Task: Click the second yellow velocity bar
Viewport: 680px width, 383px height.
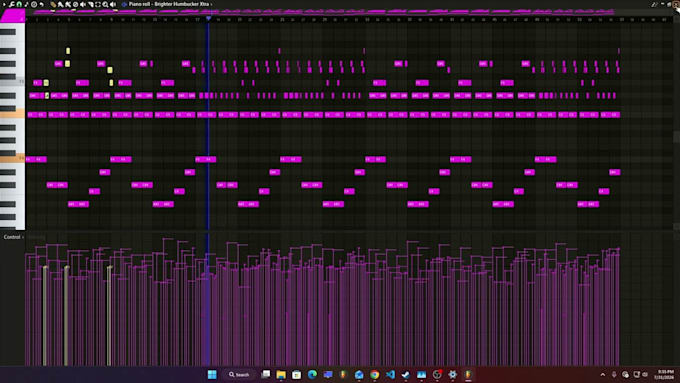Action: 66,316
